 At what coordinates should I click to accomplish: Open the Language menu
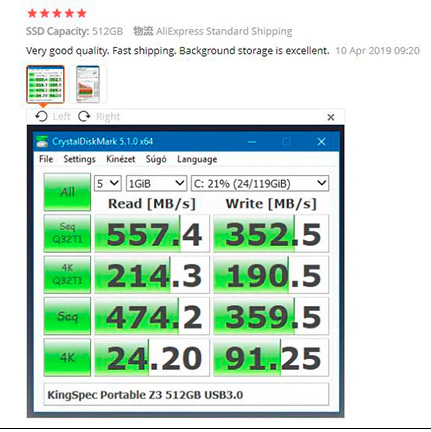coord(197,159)
